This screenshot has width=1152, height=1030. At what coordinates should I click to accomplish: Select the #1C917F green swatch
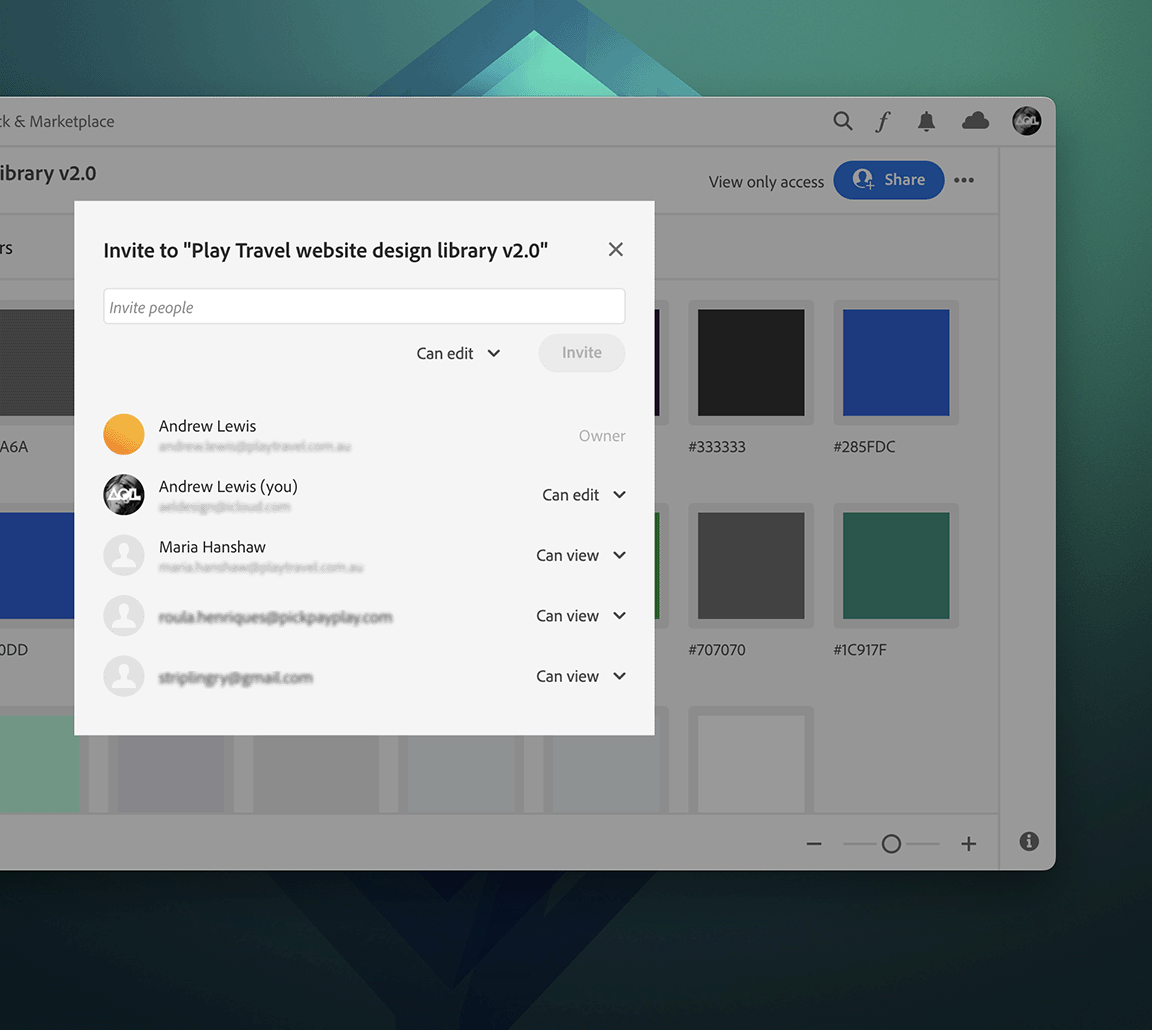[896, 566]
